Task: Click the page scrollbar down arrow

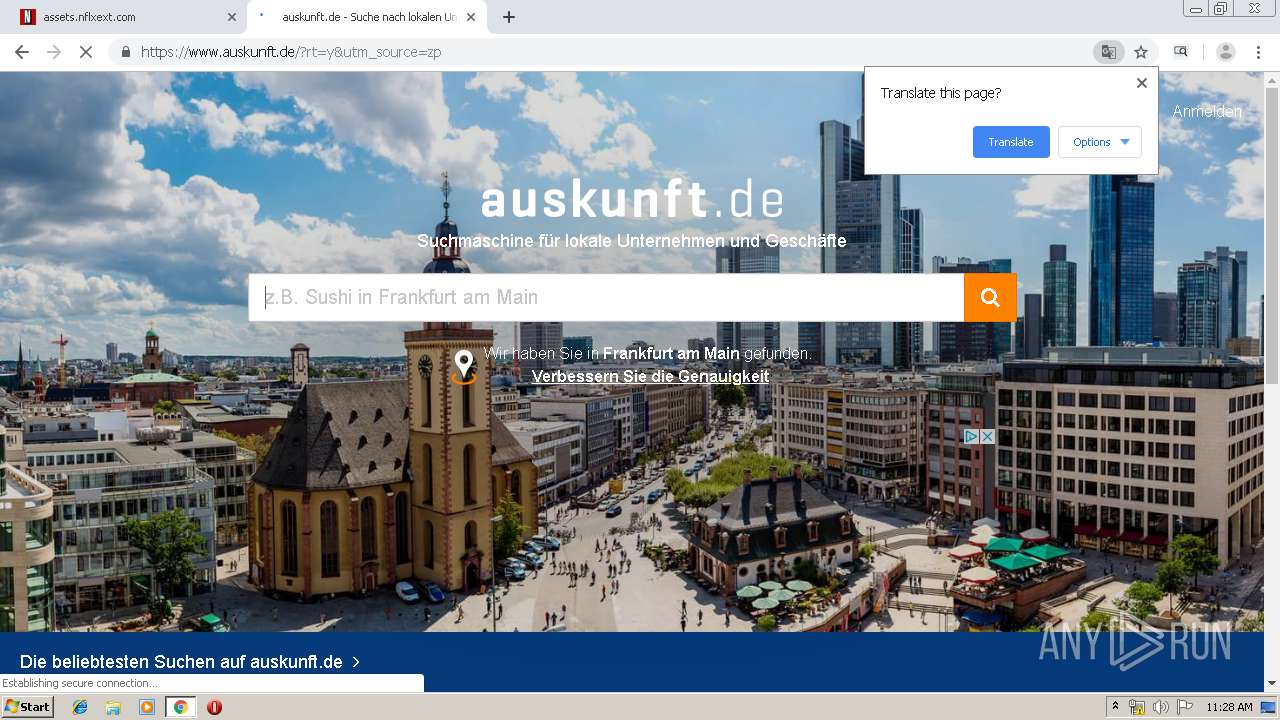Action: (x=1272, y=684)
